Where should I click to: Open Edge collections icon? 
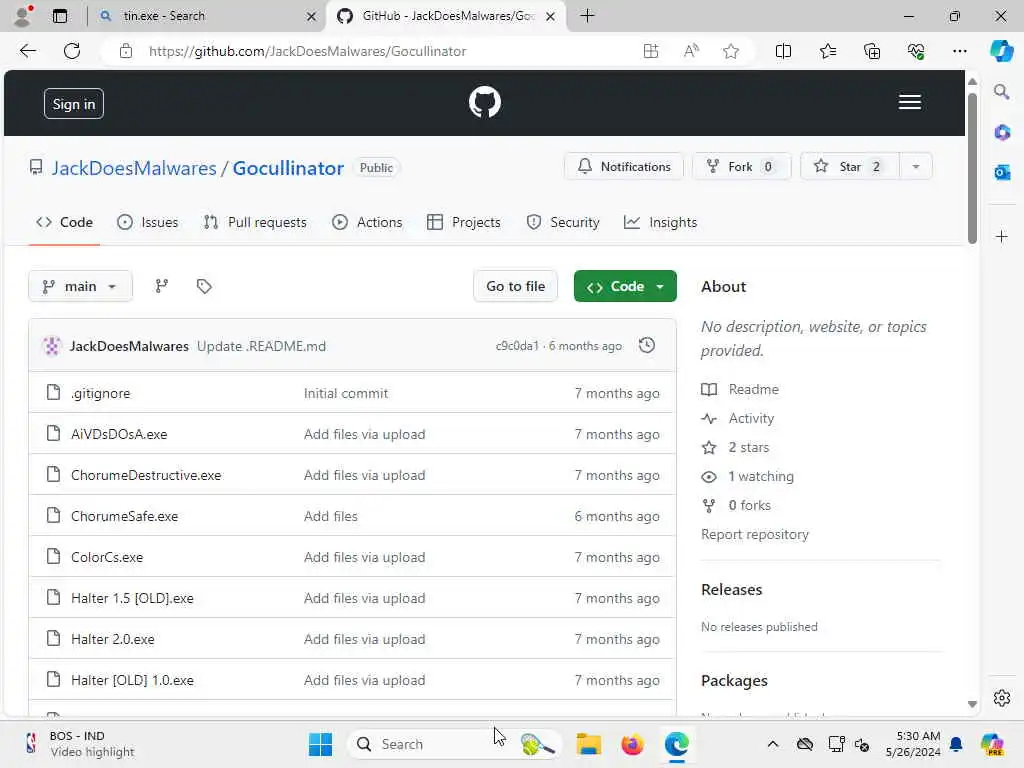coord(872,51)
